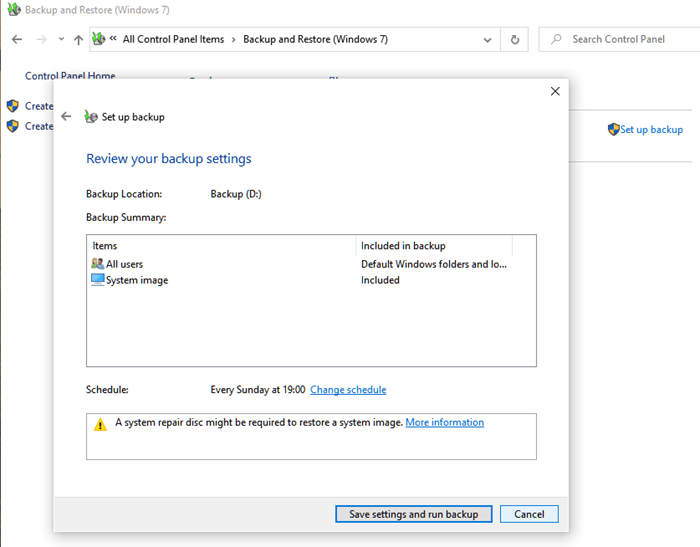Cancel the backup setup dialog
Screen dimensions: 700x547
[x=529, y=514]
